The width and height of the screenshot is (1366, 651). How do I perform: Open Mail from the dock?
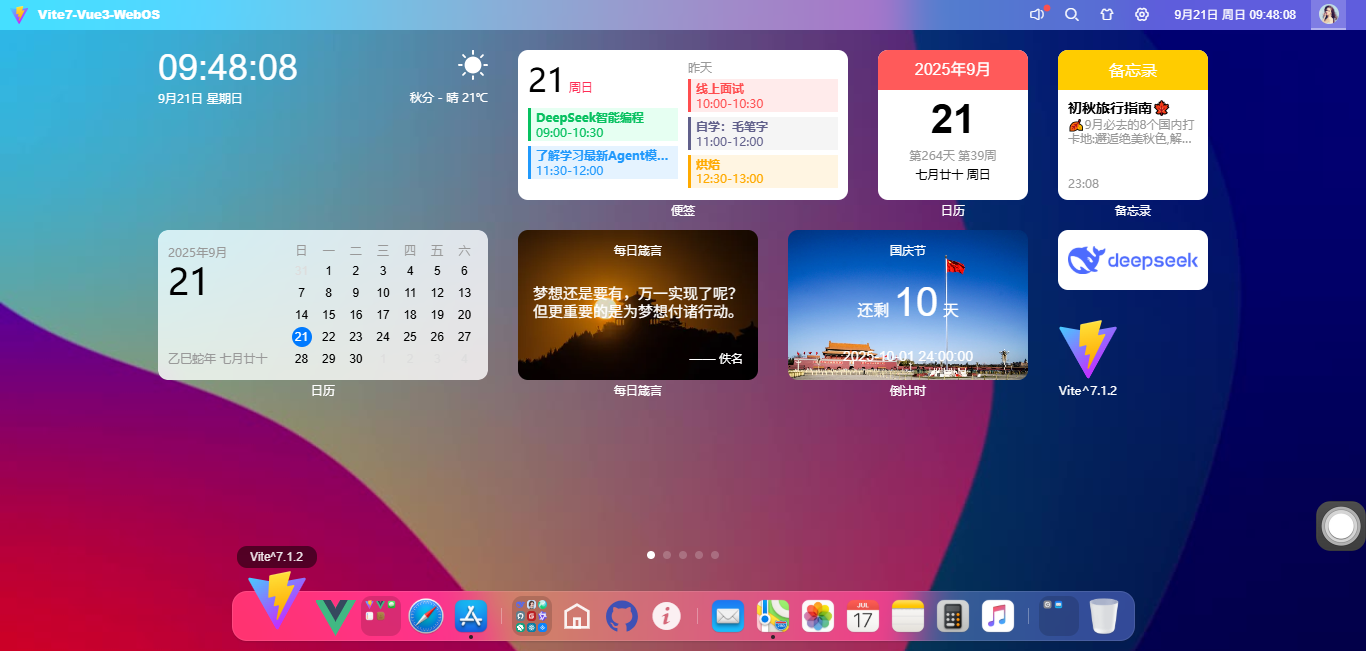728,616
